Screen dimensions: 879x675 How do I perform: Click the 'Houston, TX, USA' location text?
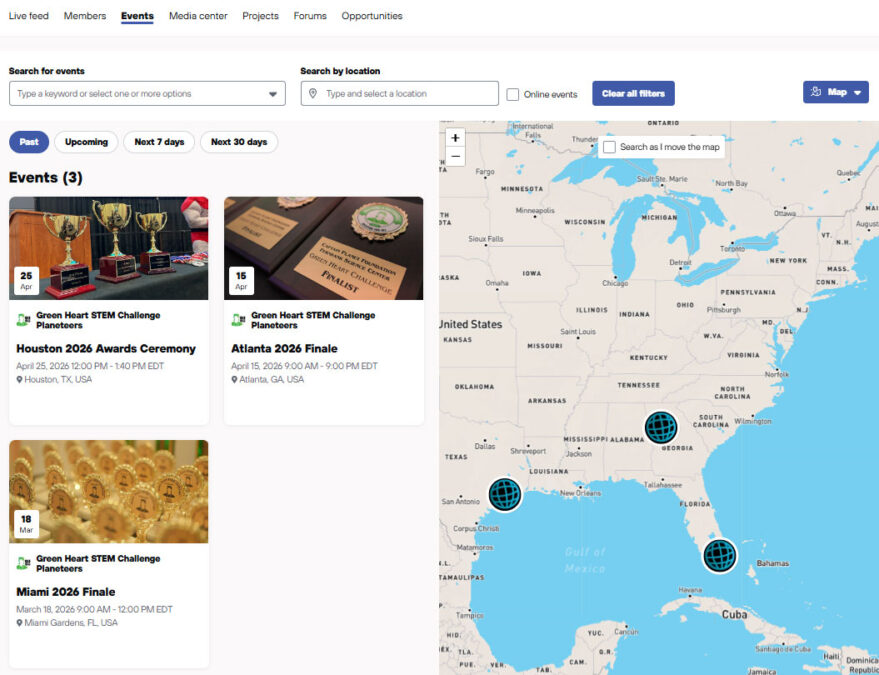(58, 380)
